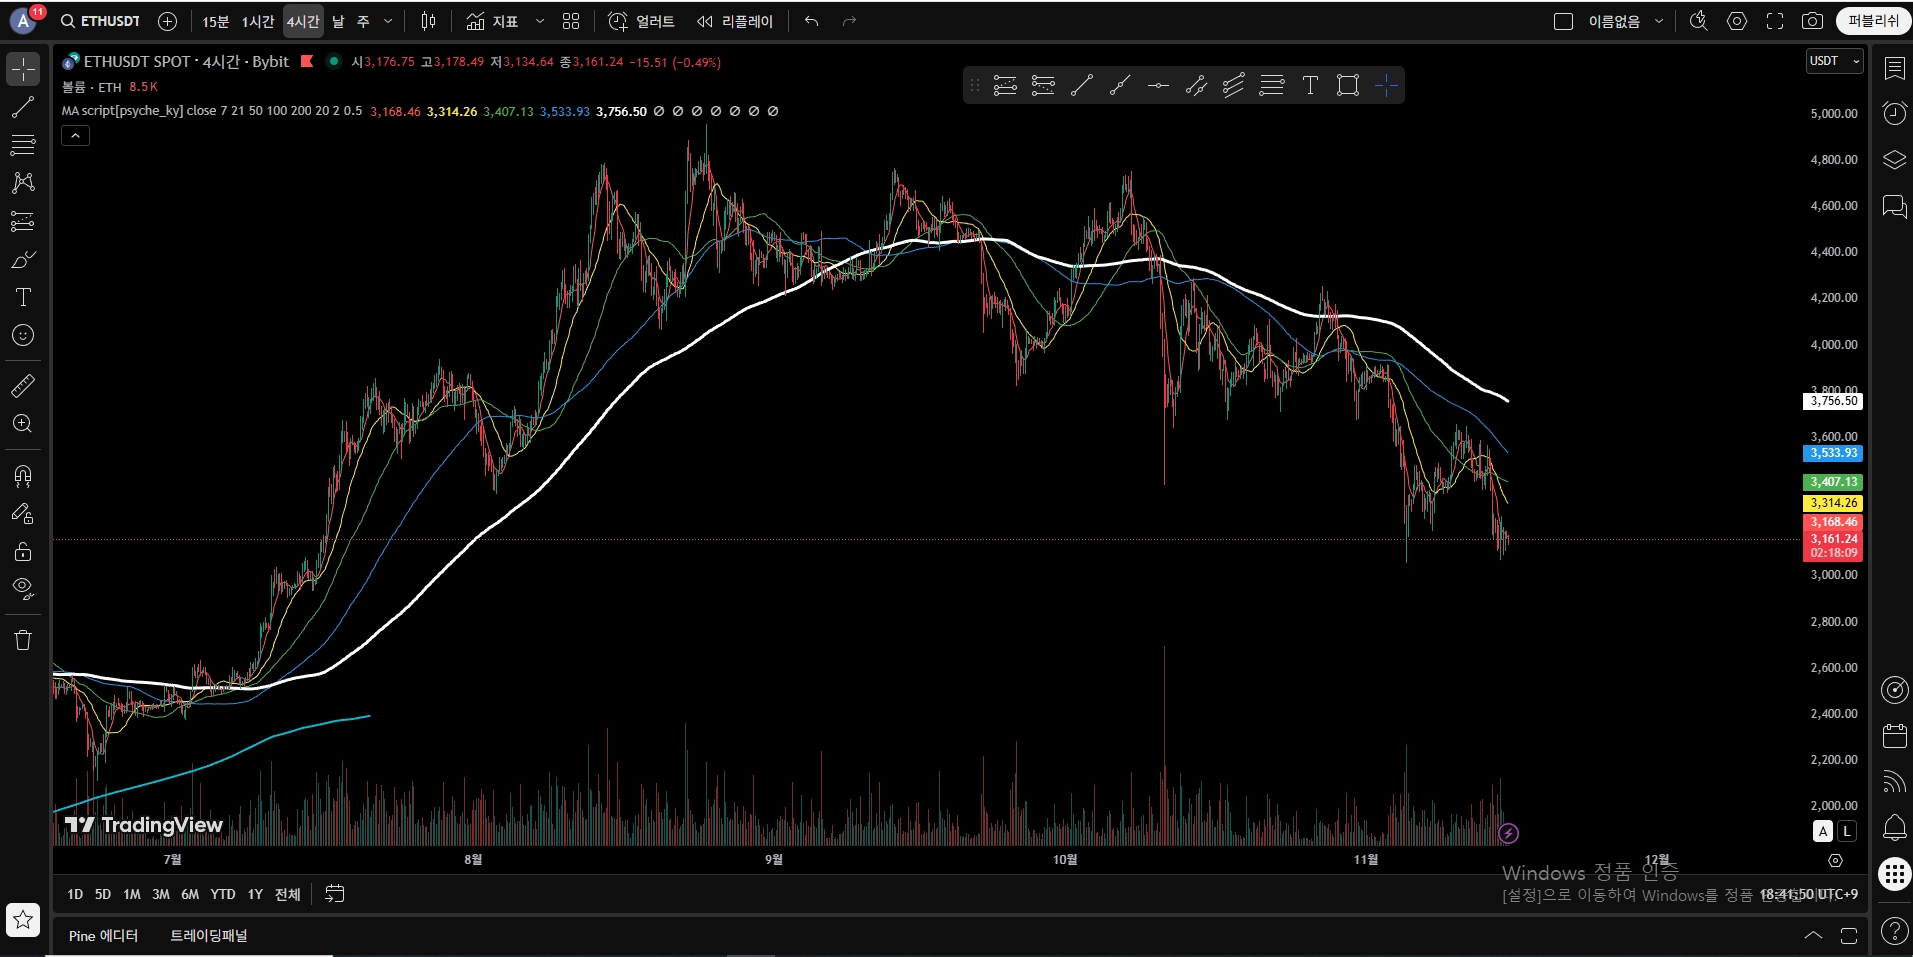Toggle magnet mode for drawings
The height and width of the screenshot is (957, 1913).
[23, 475]
